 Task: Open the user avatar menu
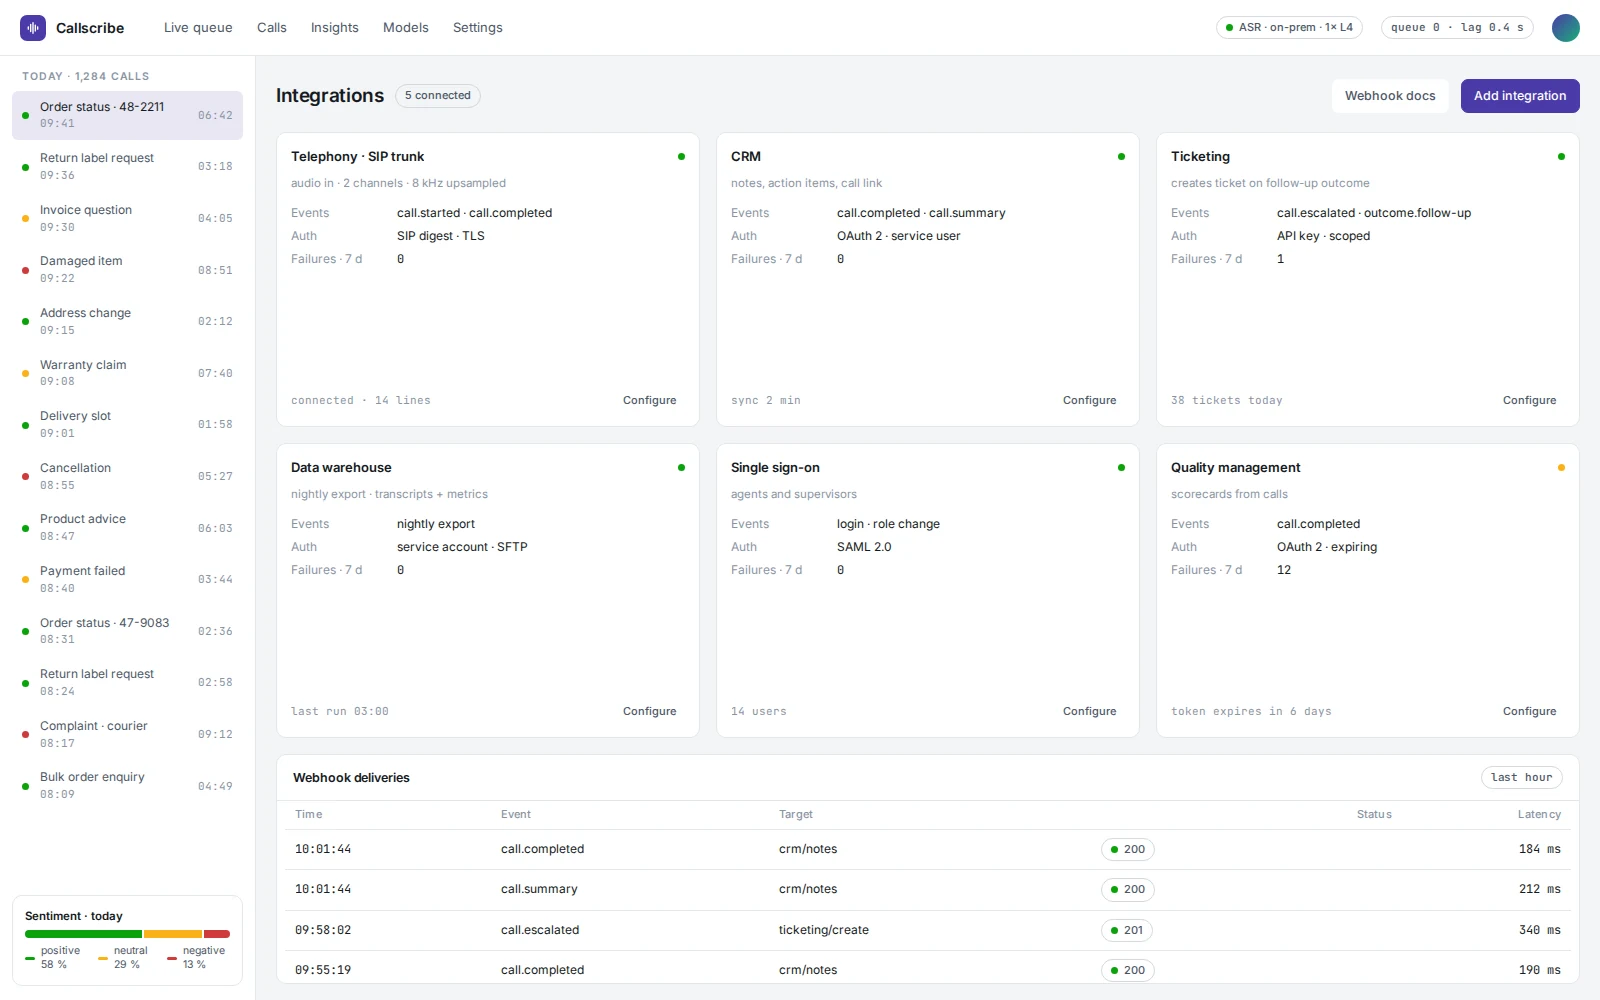1565,28
